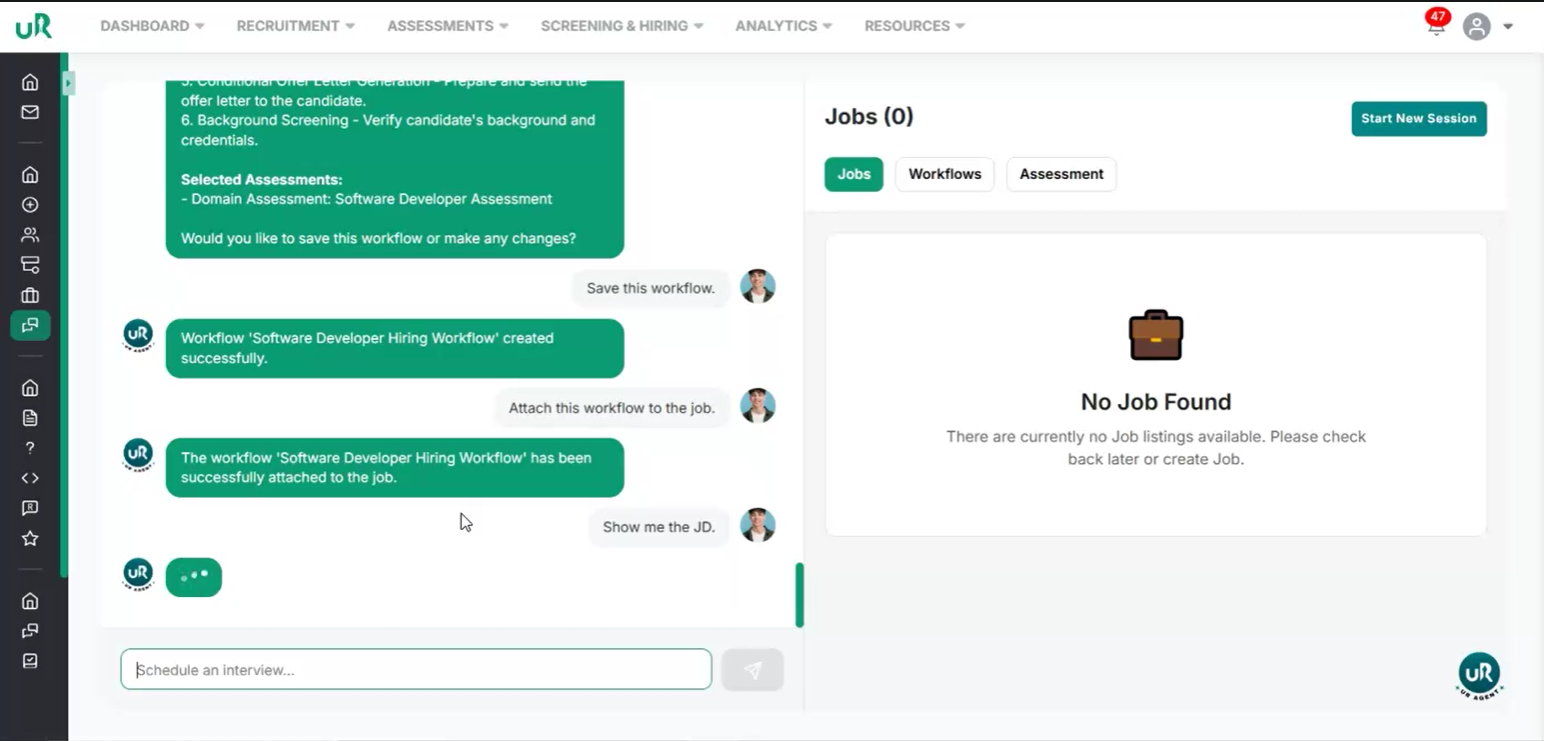Click the chat panel vertical scrollbar

[799, 595]
